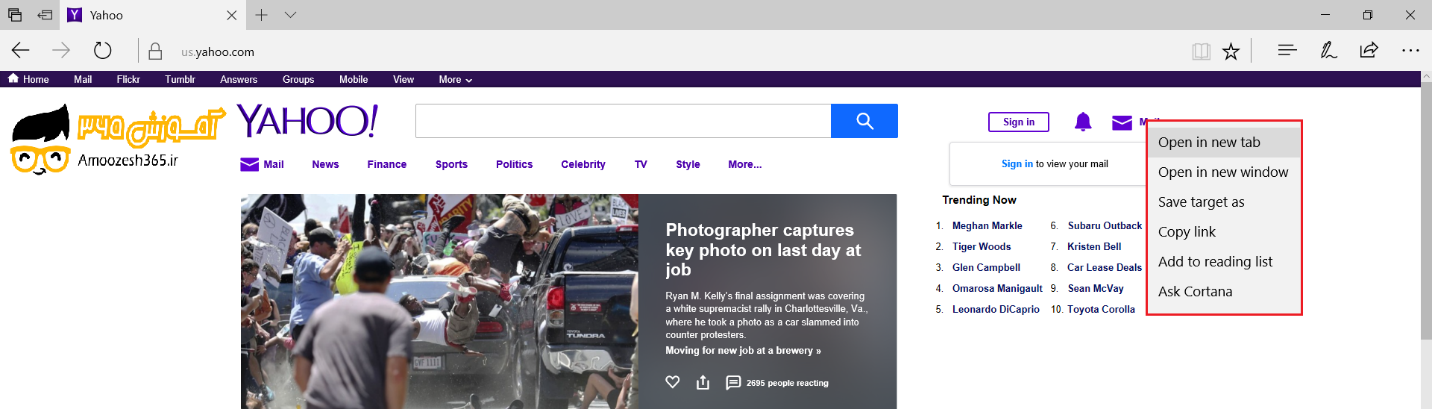Open the Hub lines icon
The width and height of the screenshot is (1432, 409).
[1288, 50]
